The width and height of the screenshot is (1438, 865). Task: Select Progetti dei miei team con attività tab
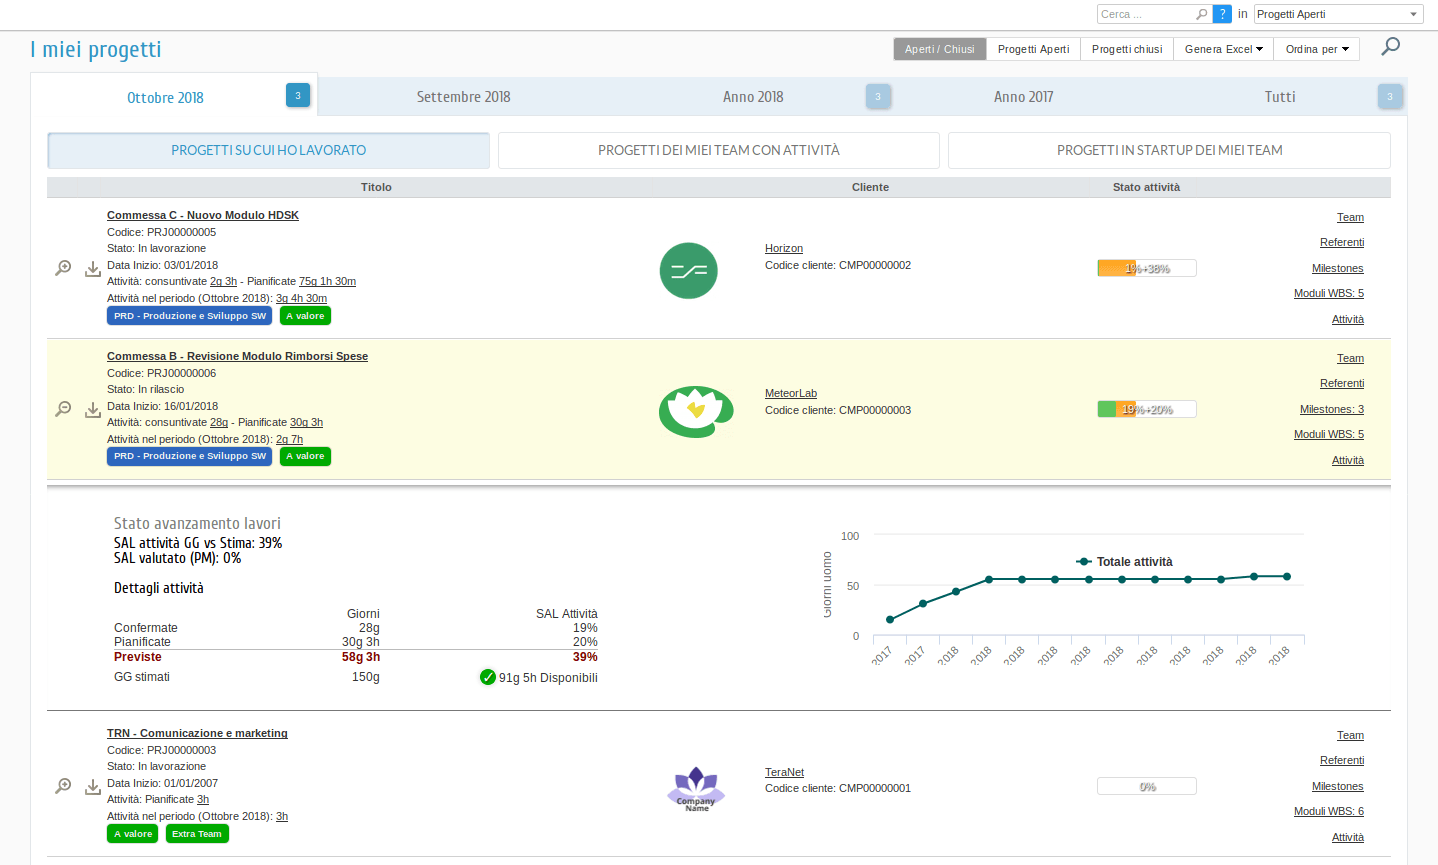718,150
